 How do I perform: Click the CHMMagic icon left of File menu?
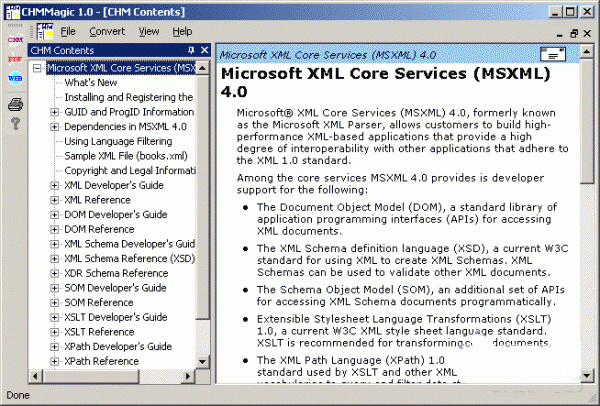[x=44, y=31]
